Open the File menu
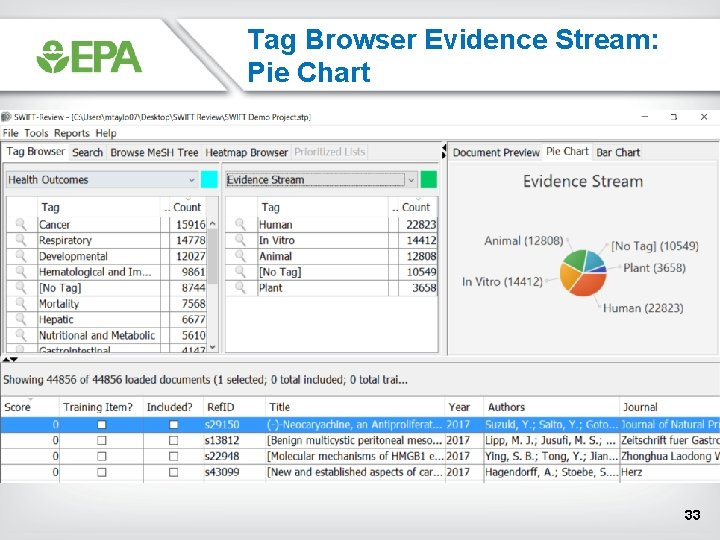 [11, 133]
